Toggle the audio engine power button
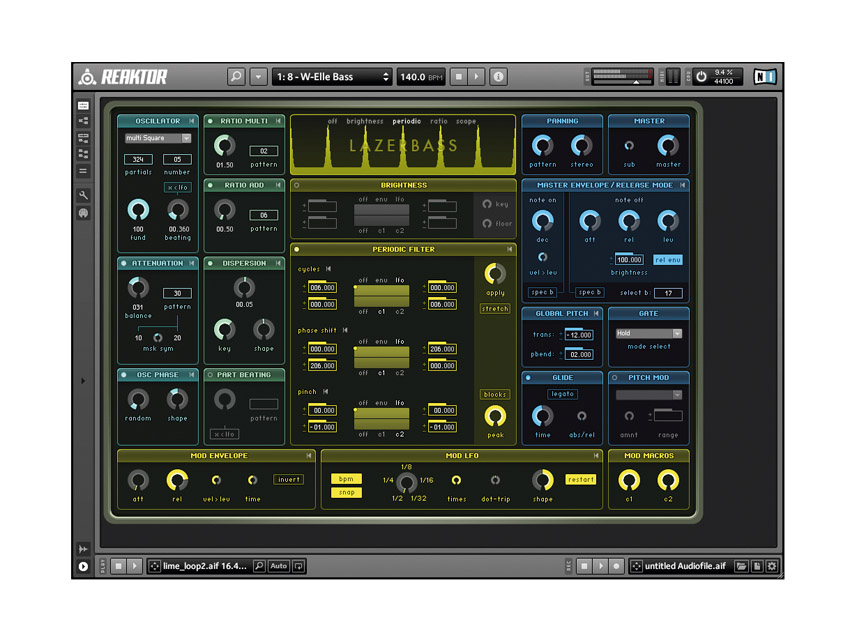 tap(701, 77)
